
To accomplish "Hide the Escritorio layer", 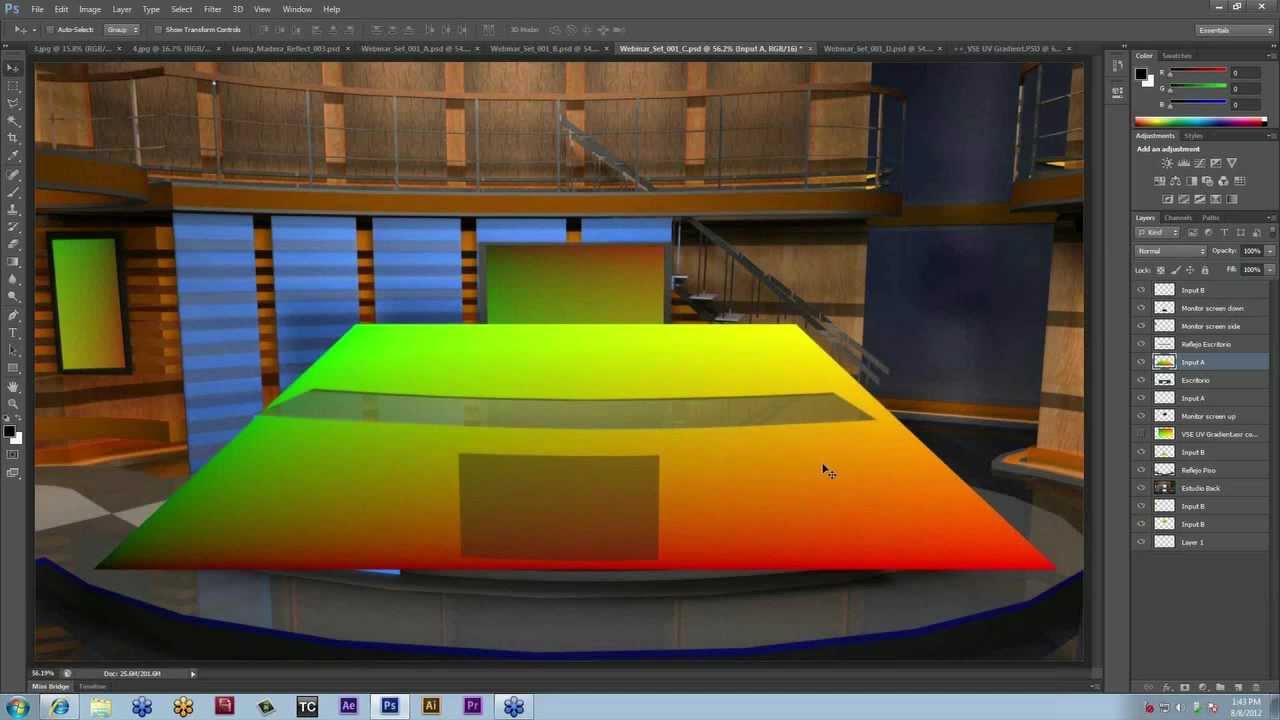I will pos(1141,380).
